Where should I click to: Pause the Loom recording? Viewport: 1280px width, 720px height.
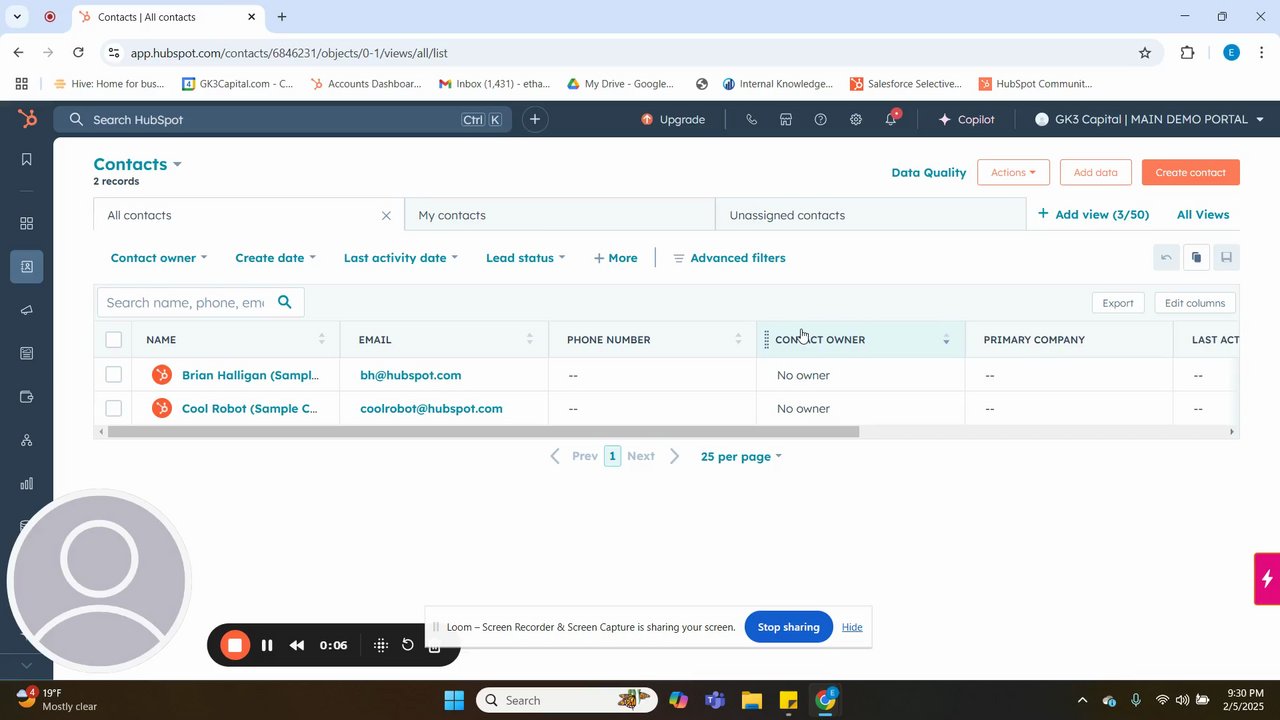[267, 645]
